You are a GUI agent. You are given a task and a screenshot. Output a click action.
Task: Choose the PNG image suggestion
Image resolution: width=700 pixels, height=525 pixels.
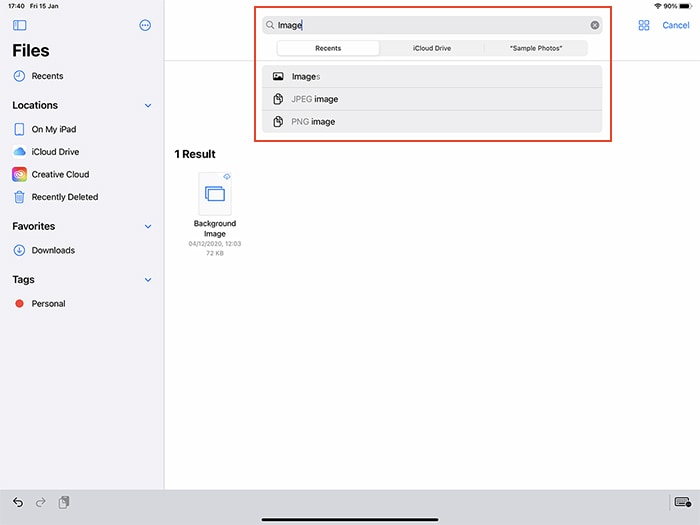(x=432, y=121)
